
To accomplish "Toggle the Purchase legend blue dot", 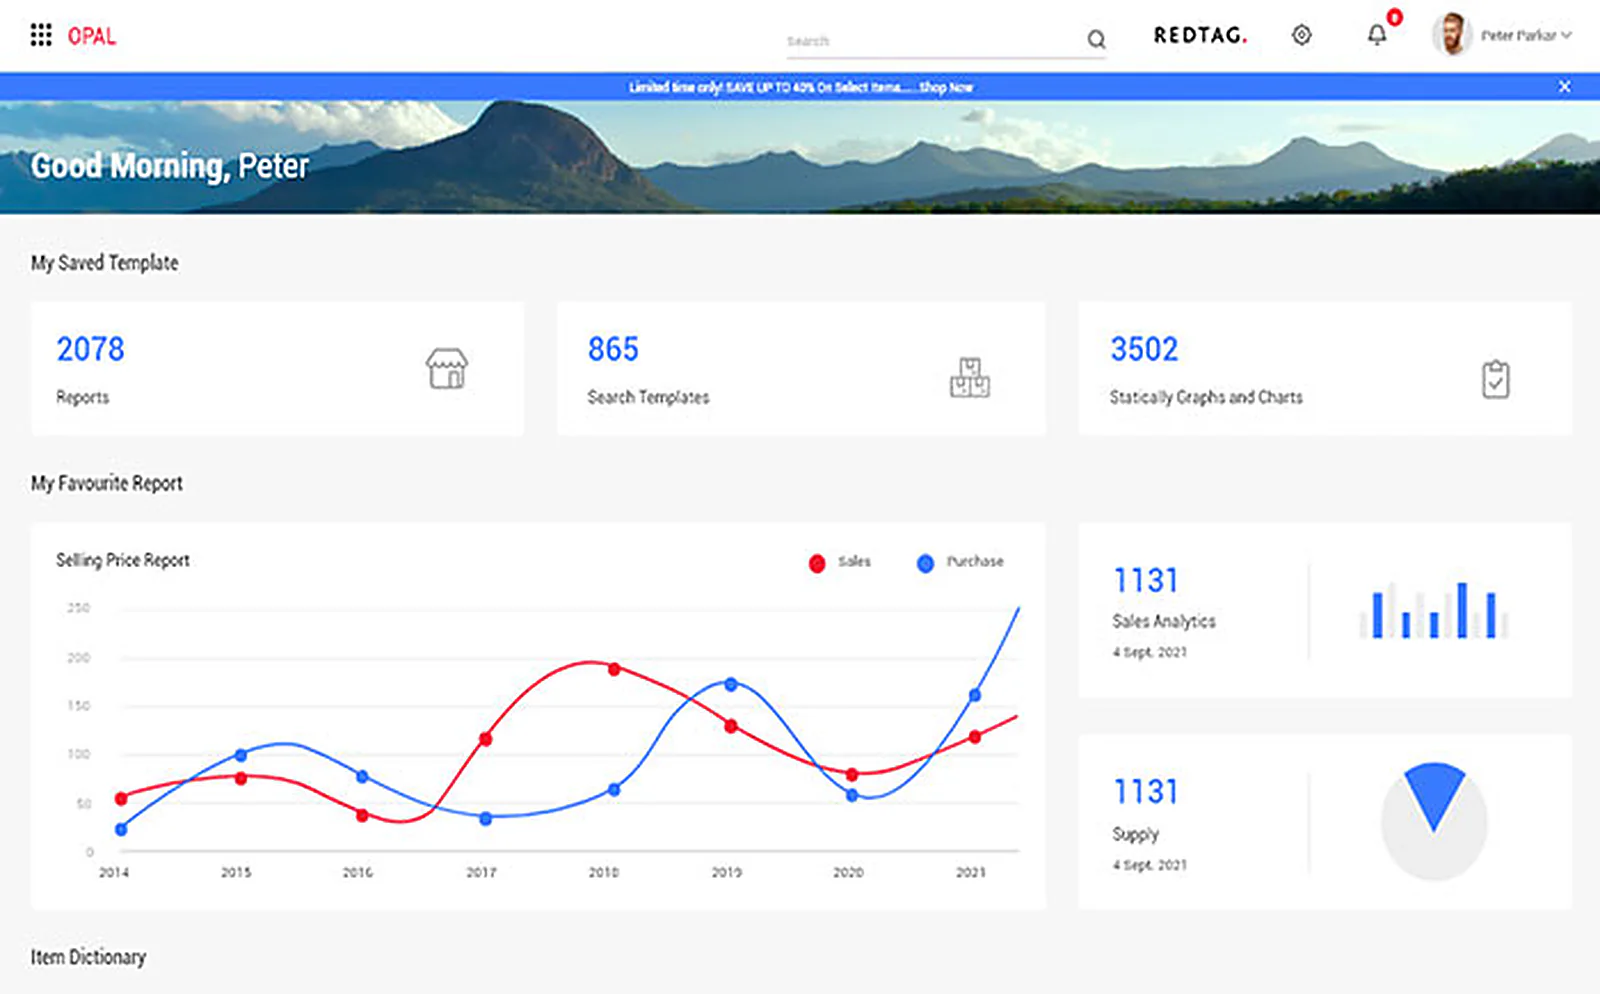I will point(925,563).
